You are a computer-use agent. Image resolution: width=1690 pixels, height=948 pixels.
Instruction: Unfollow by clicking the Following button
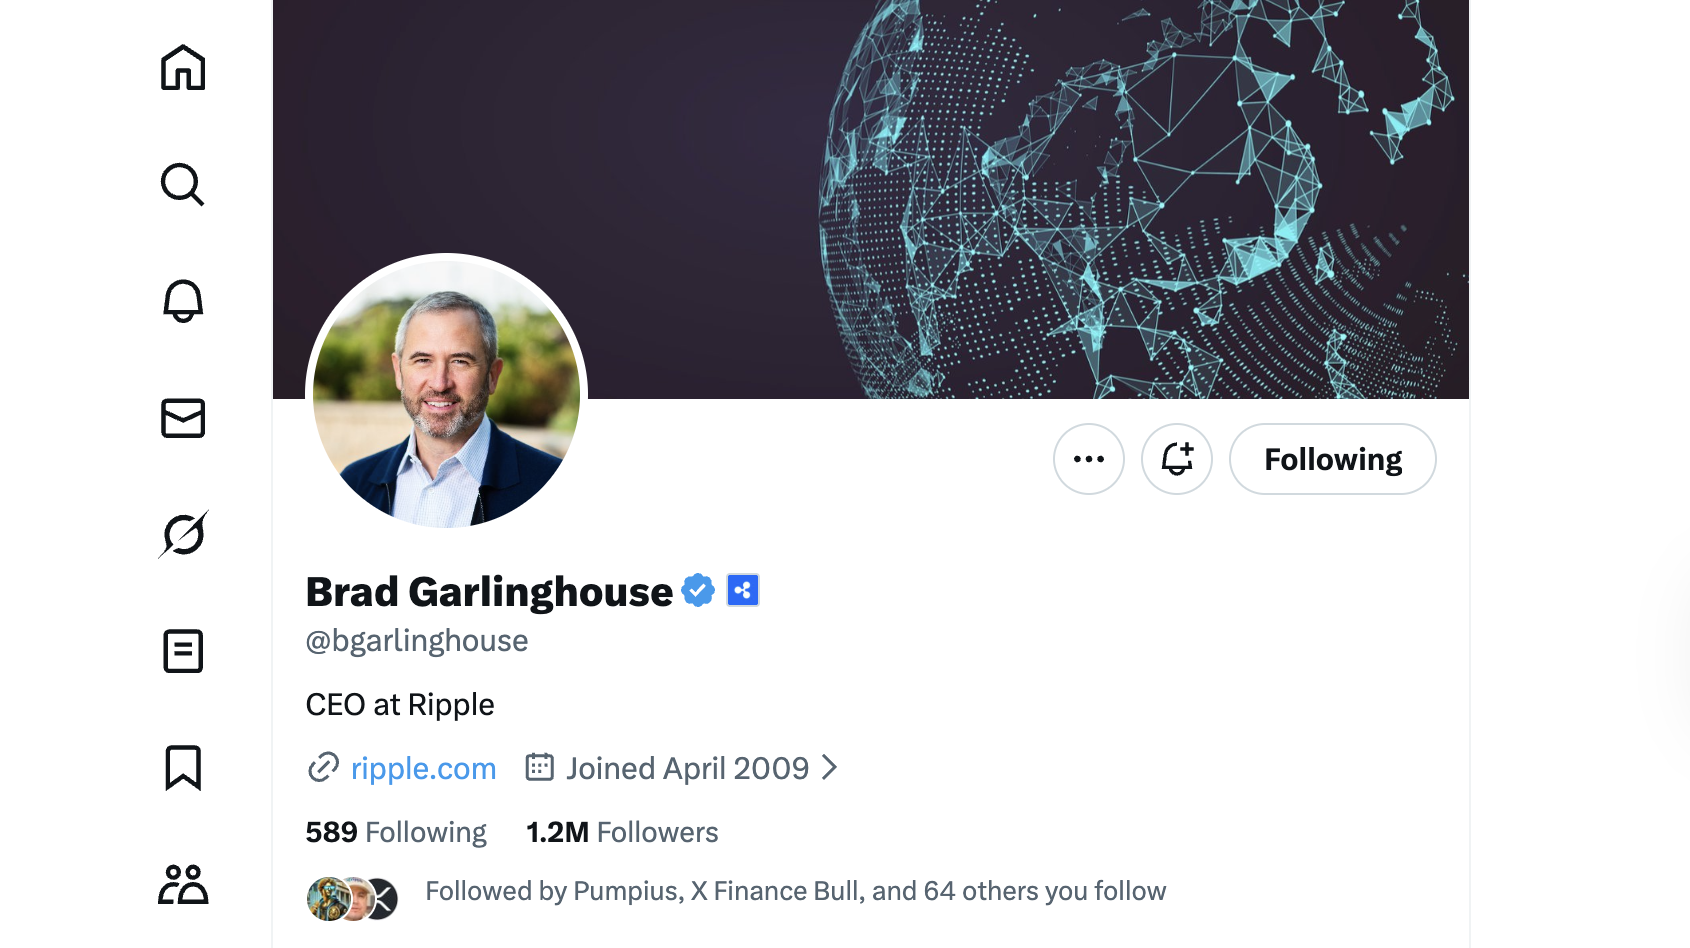(x=1332, y=459)
